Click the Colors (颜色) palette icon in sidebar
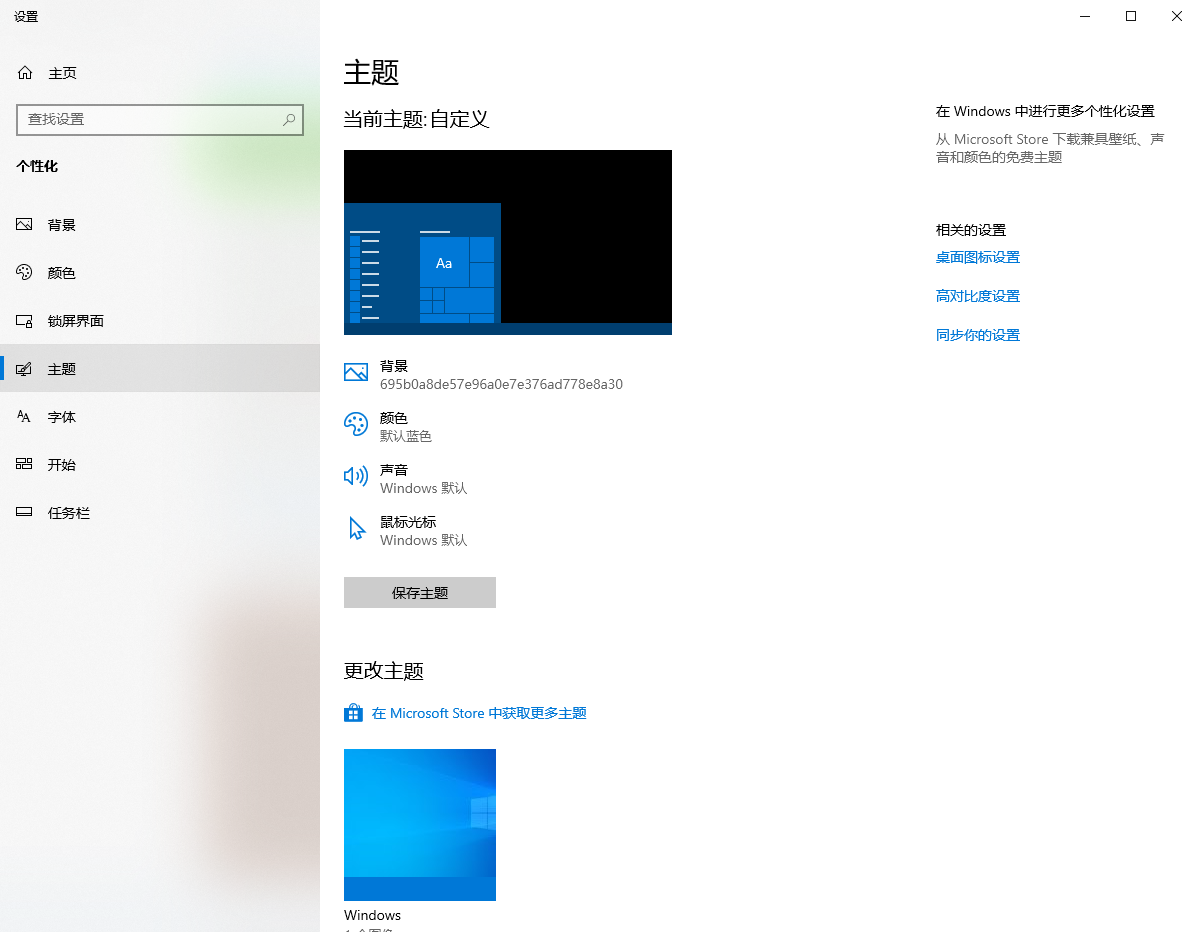This screenshot has height=932, width=1200. [x=25, y=273]
